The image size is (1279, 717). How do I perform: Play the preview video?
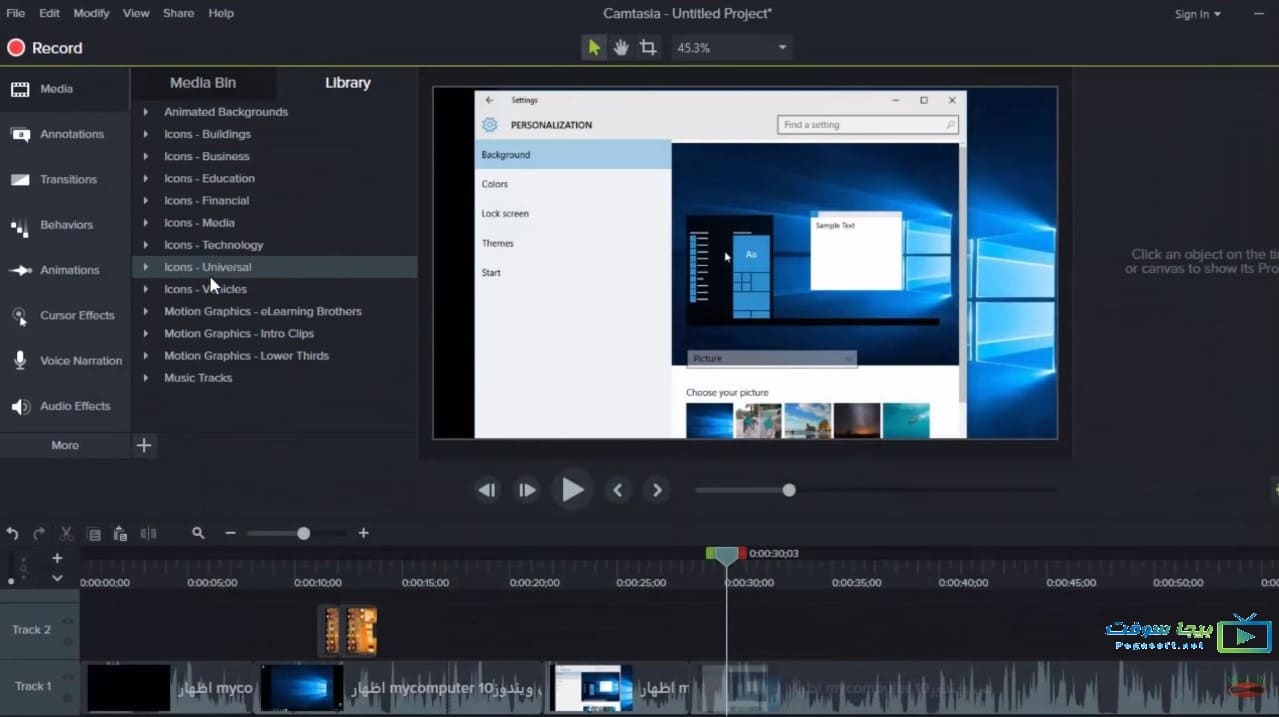[x=572, y=490]
